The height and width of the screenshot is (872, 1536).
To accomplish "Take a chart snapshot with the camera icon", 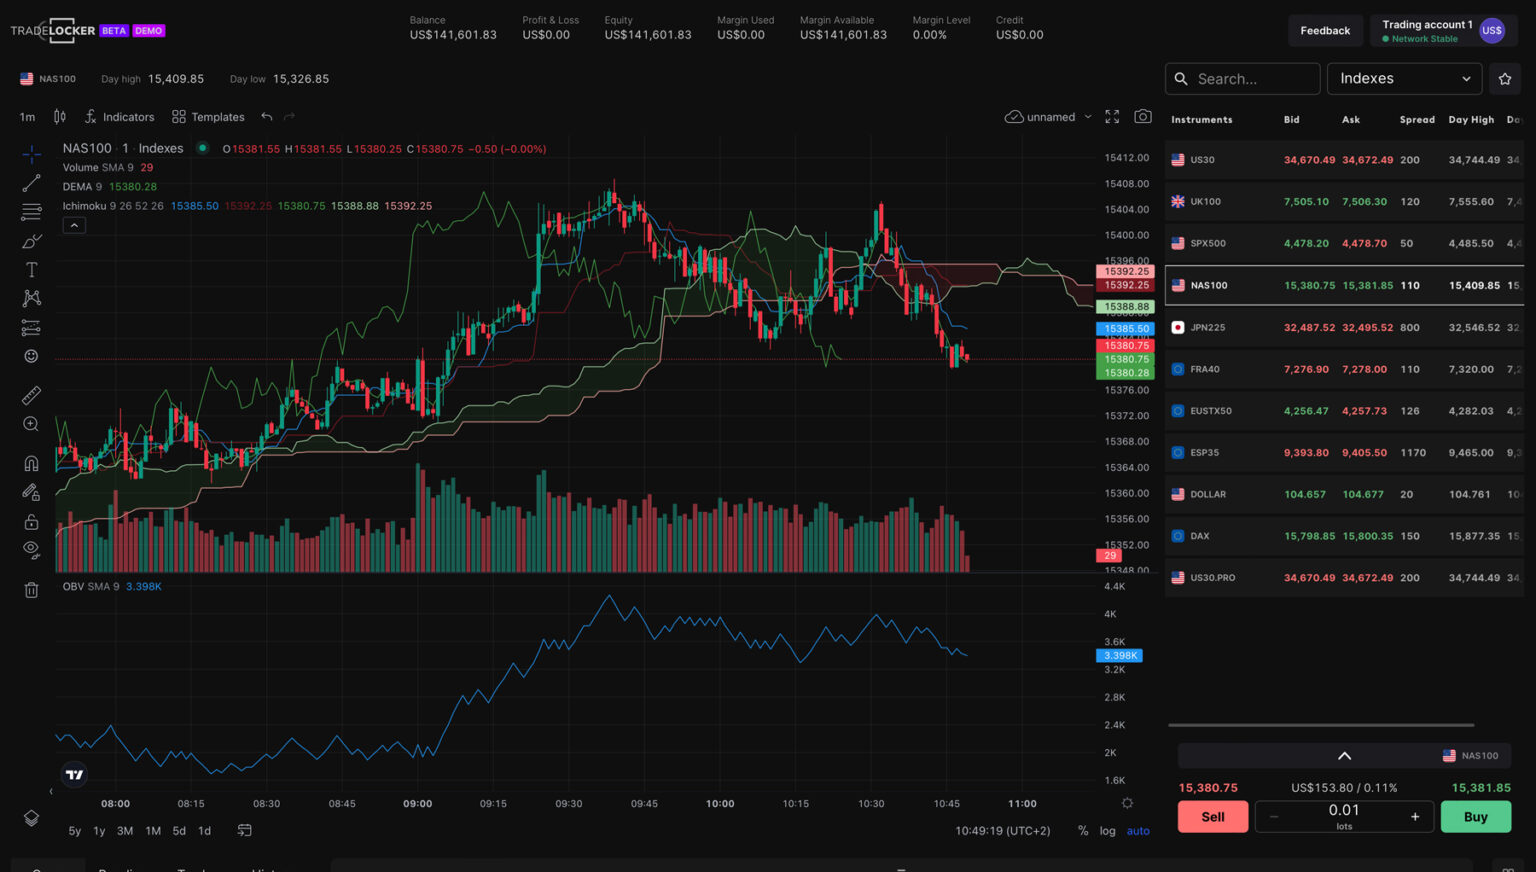I will coord(1143,117).
